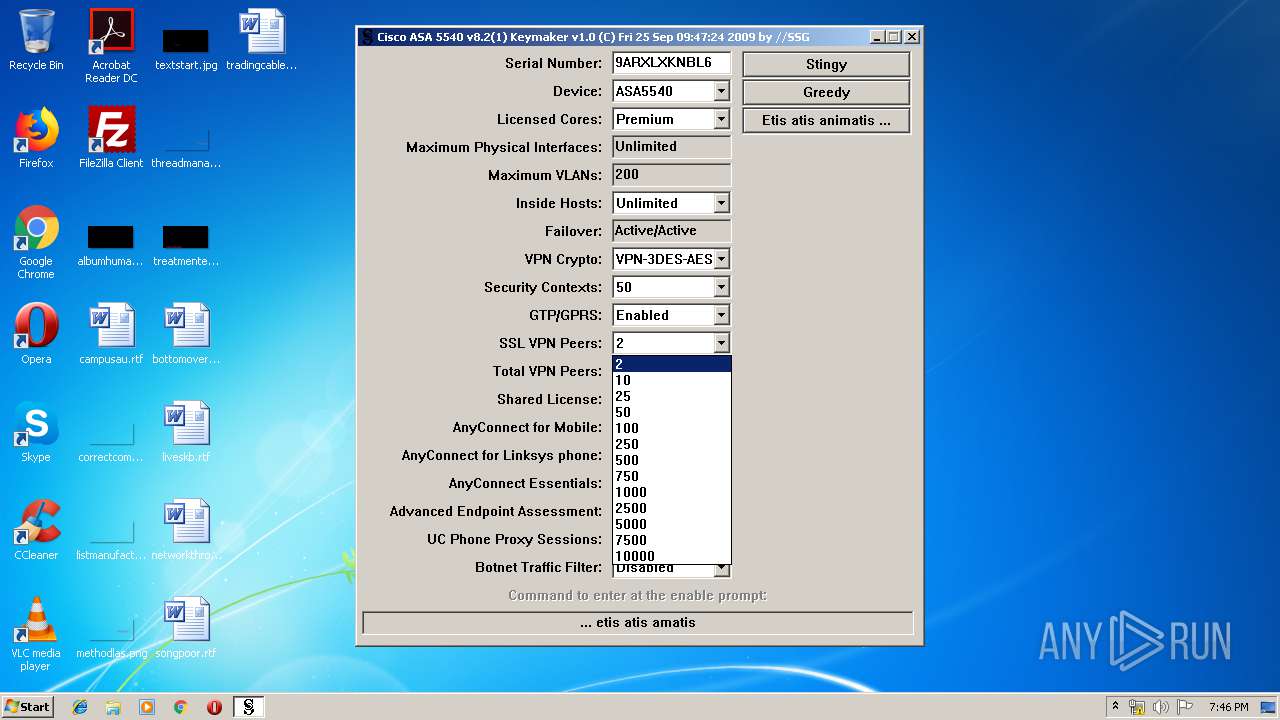Open the Opera desktop shortcut
This screenshot has height=720, width=1280.
(36, 334)
